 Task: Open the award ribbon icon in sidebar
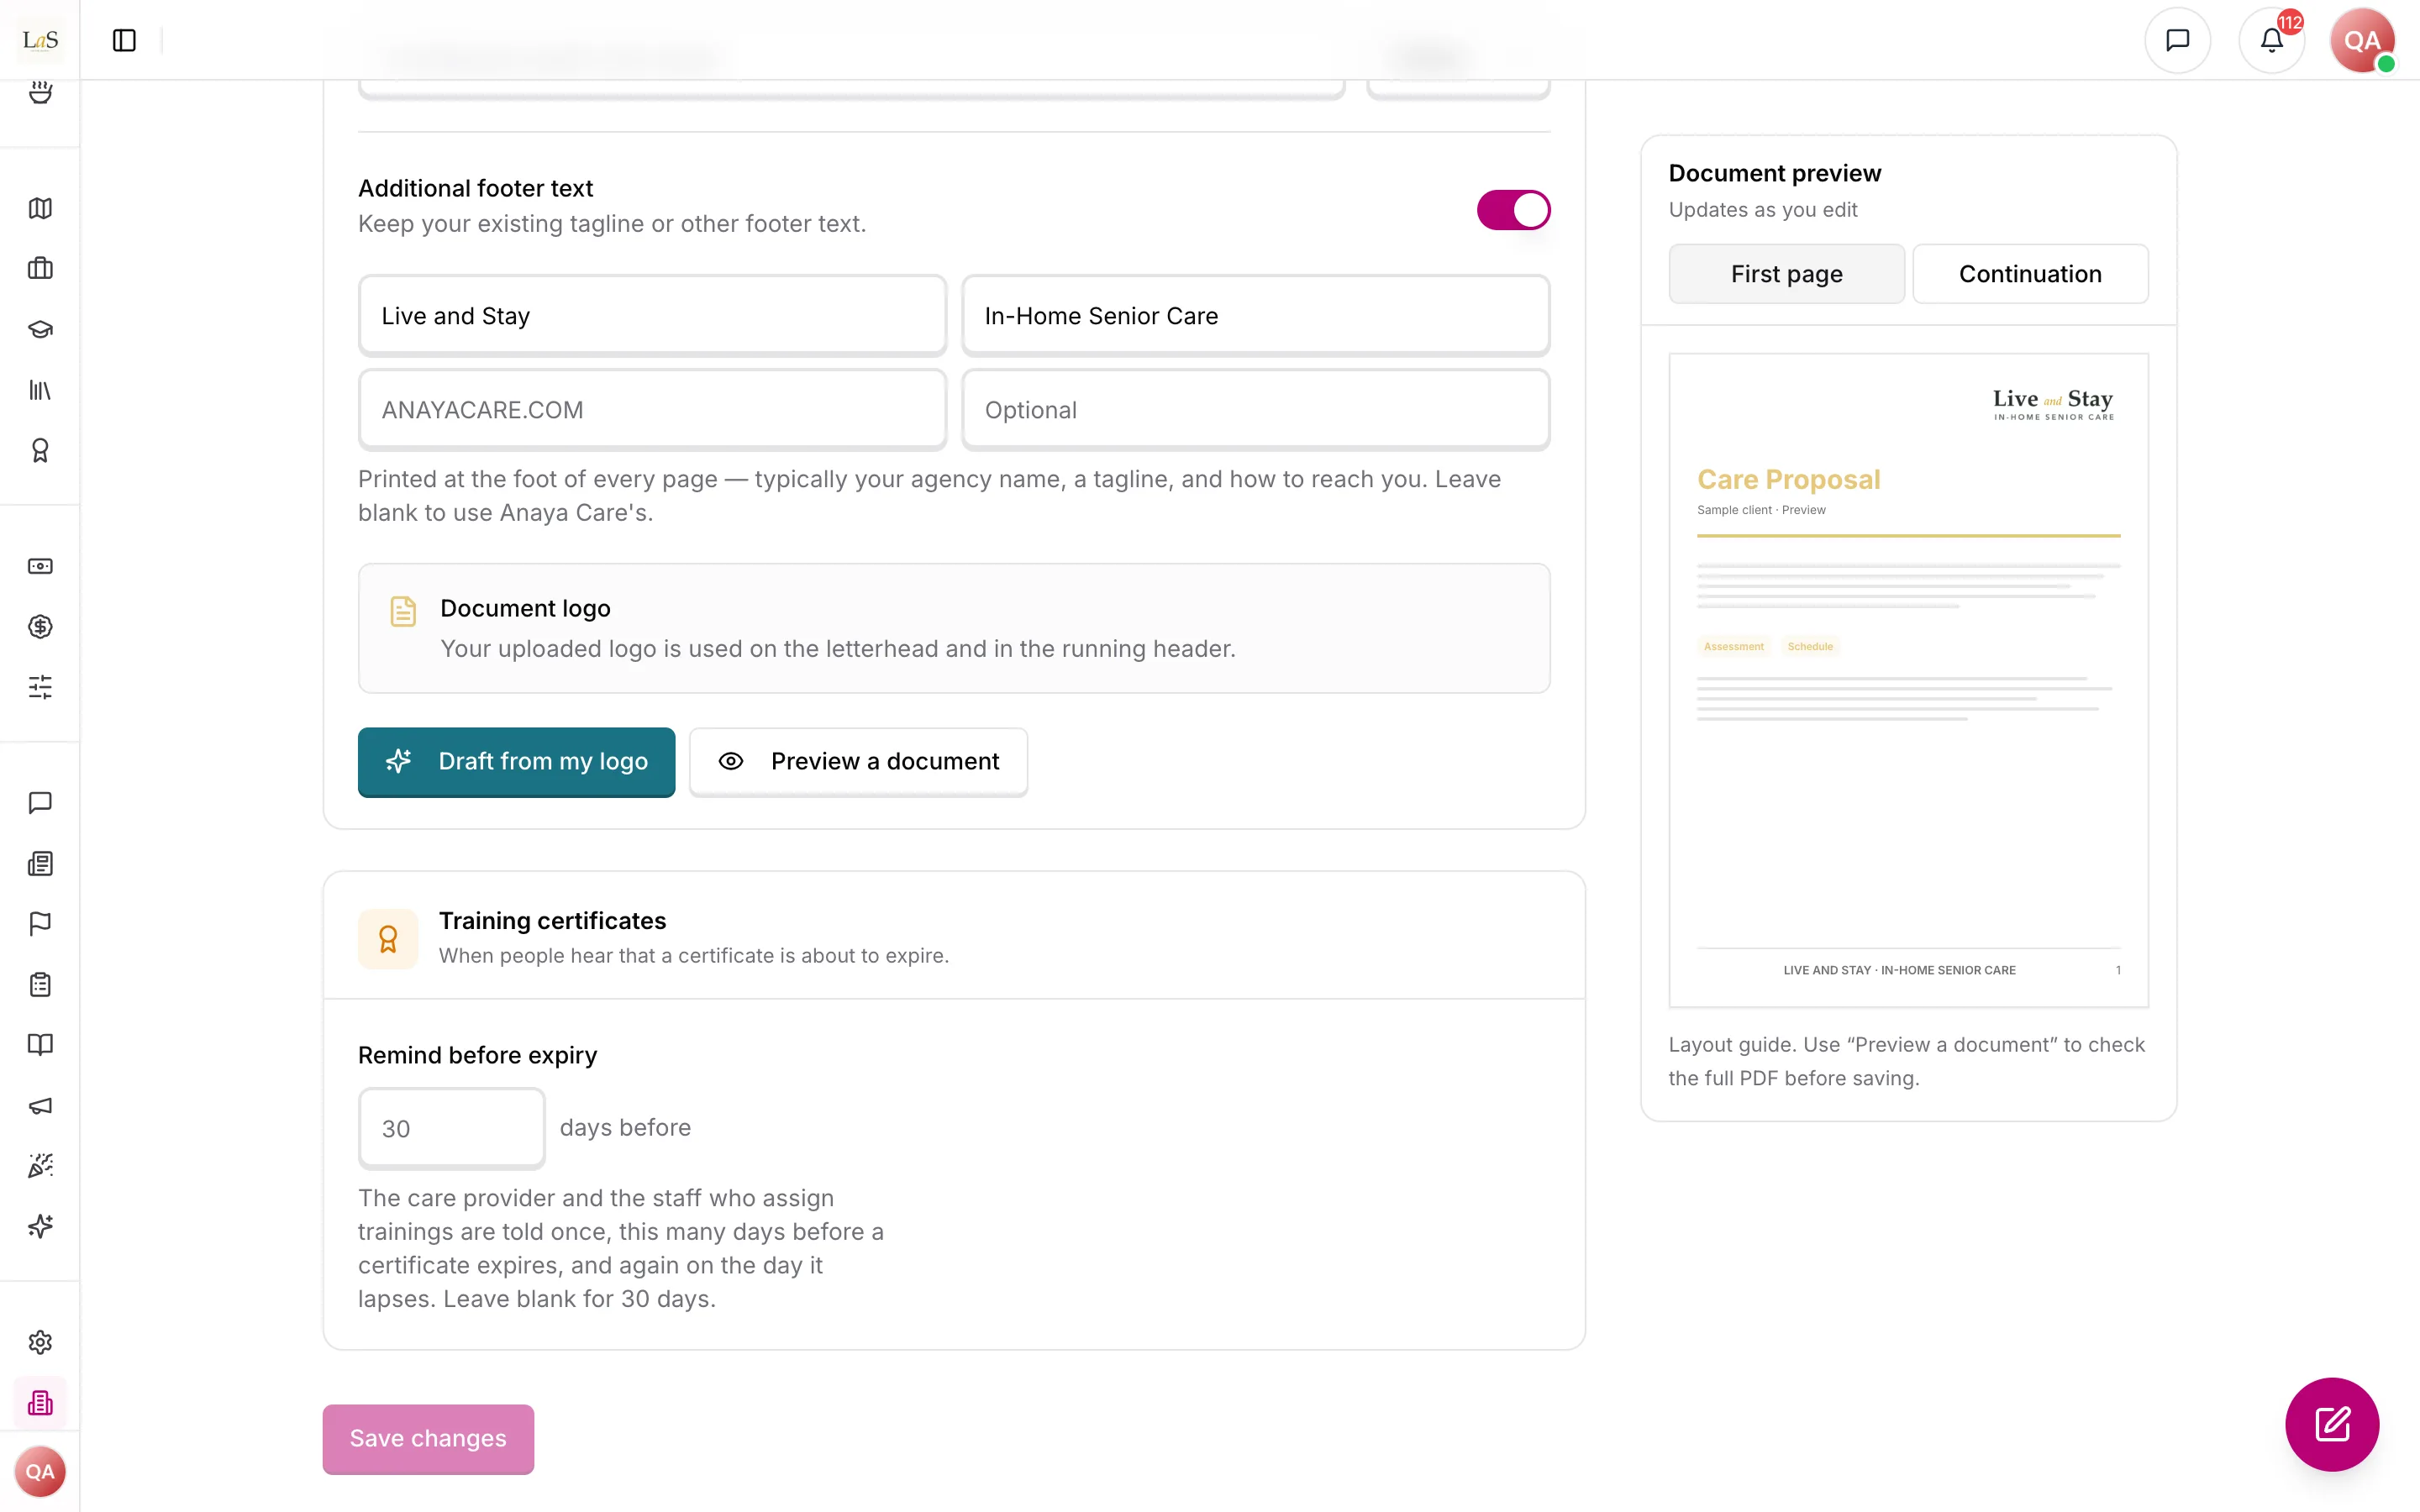40,450
